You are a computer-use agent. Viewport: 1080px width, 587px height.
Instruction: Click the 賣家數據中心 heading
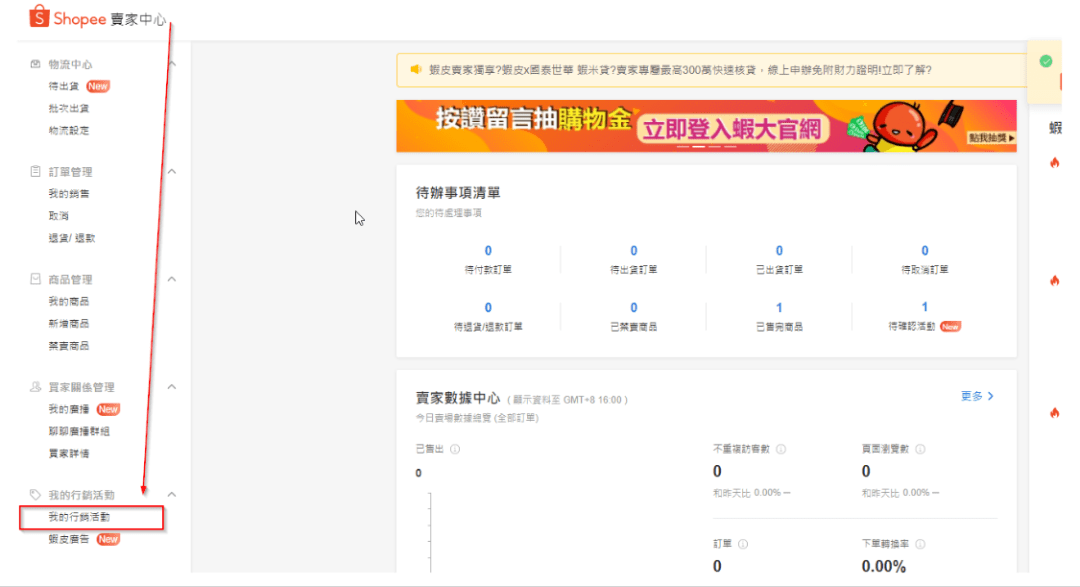[x=458, y=398]
